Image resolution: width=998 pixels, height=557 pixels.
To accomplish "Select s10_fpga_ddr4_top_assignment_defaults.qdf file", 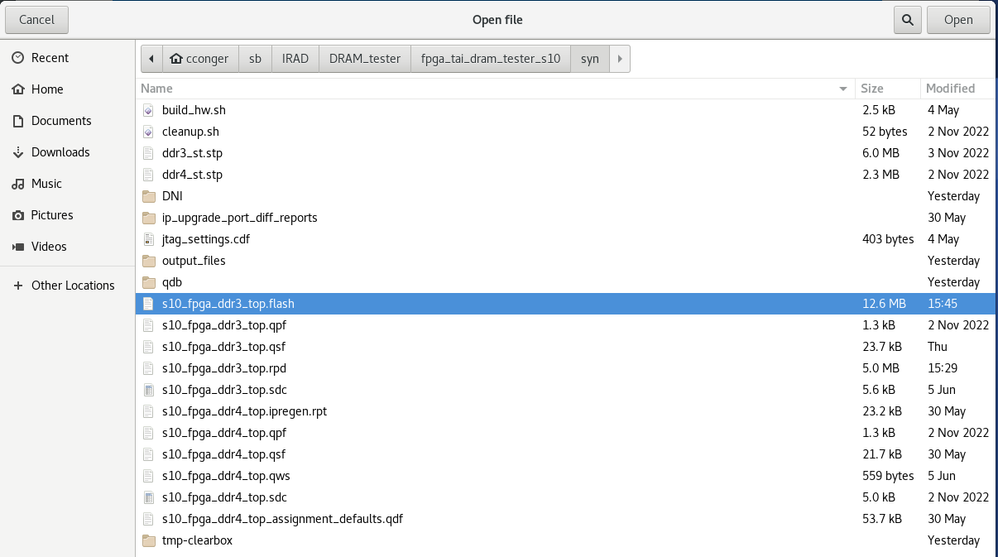I will (x=565, y=519).
